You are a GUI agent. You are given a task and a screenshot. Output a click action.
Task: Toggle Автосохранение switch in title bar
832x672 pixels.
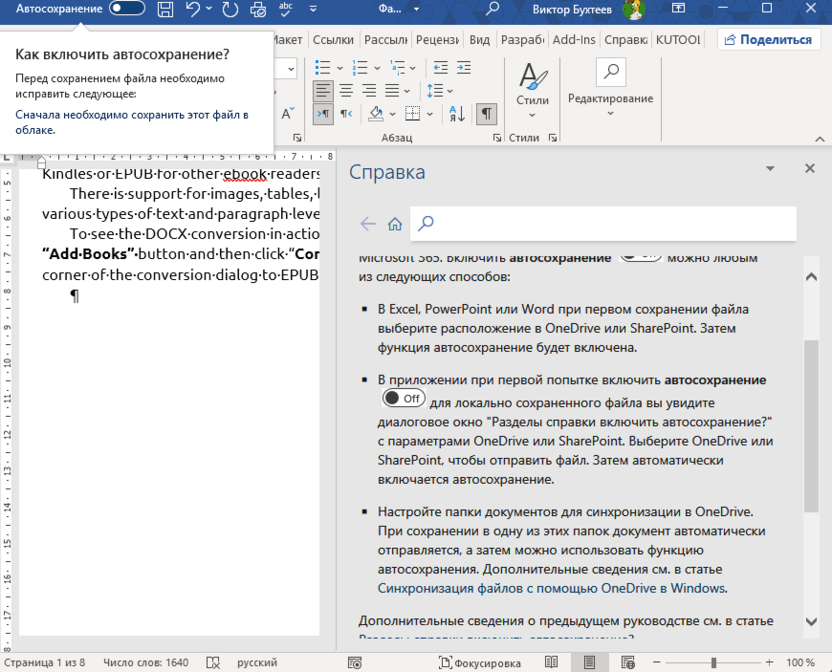tap(127, 8)
